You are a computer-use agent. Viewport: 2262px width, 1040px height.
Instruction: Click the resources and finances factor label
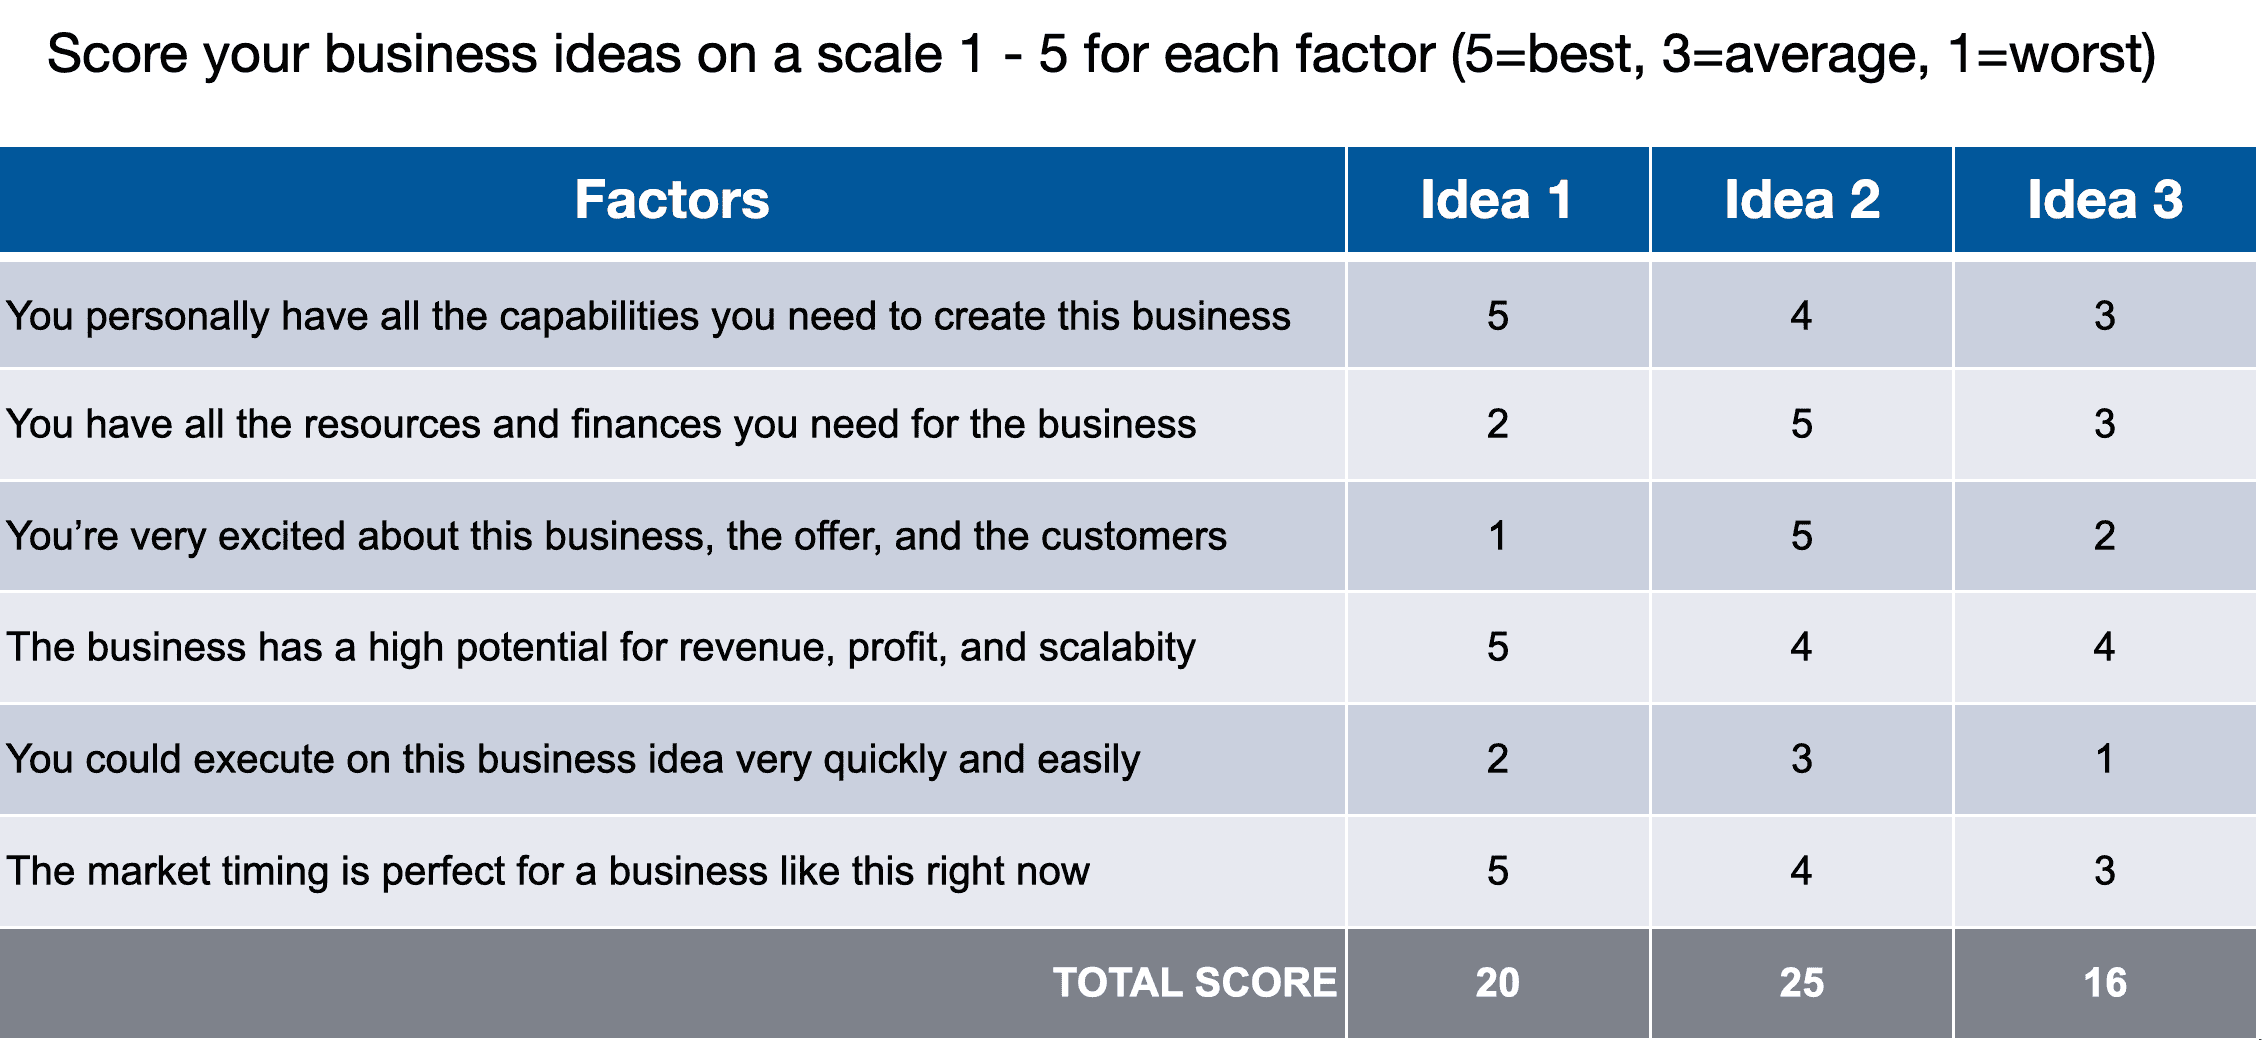[601, 424]
